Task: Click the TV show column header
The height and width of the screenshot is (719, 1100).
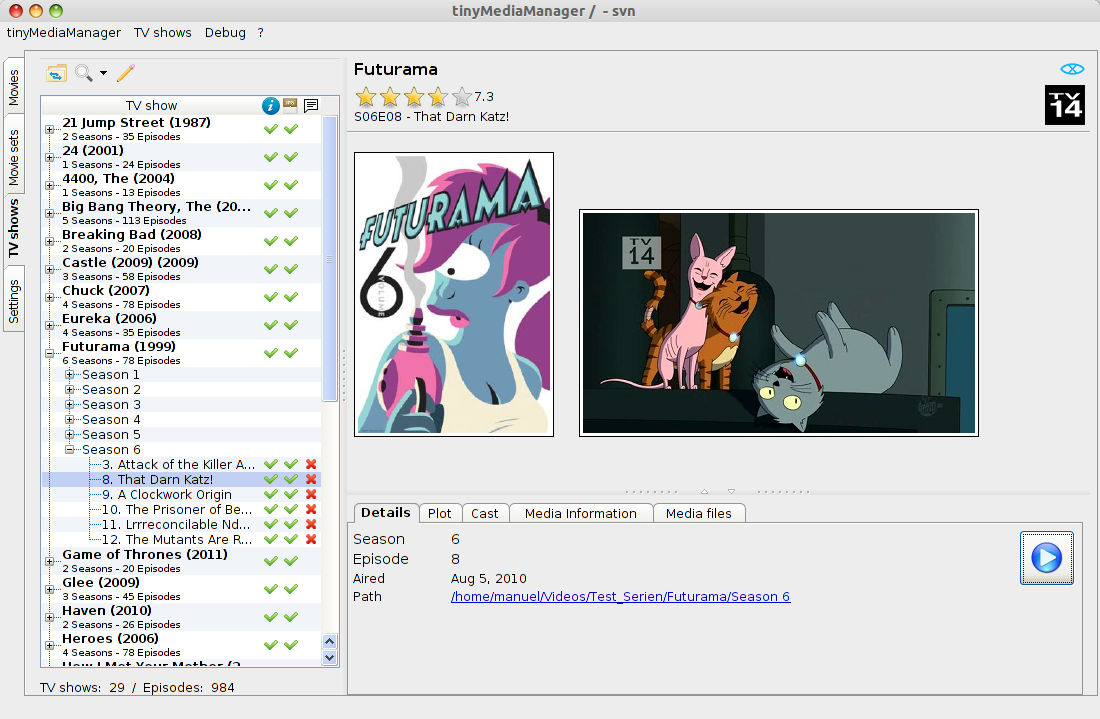Action: click(x=151, y=105)
